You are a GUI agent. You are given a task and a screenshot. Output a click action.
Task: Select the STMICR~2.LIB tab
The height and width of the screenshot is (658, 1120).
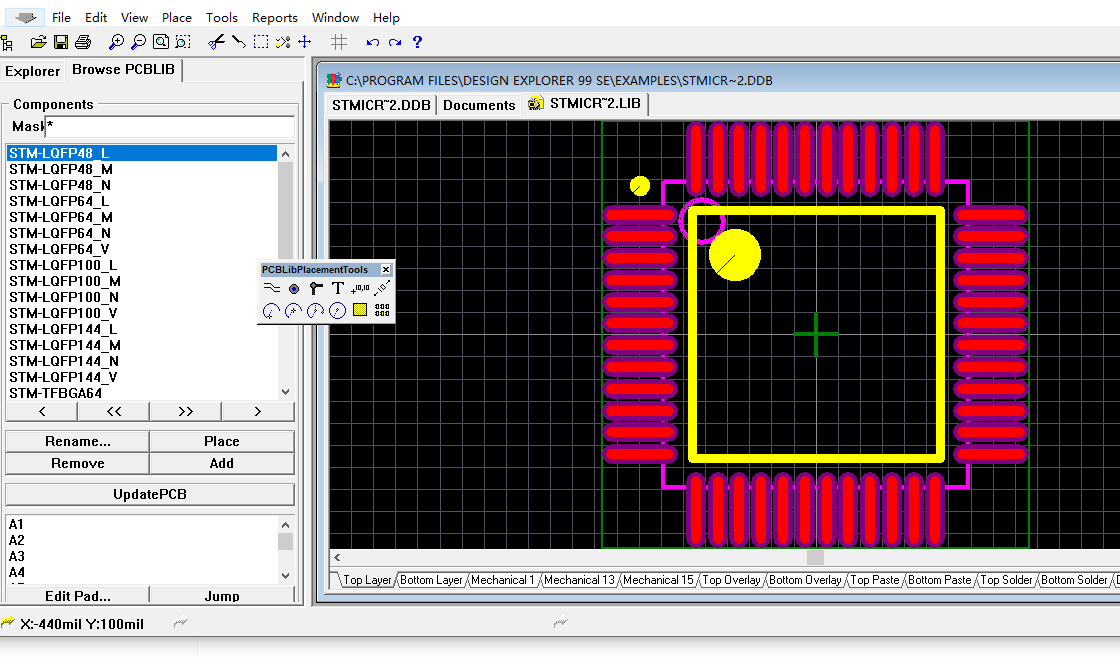(x=585, y=104)
